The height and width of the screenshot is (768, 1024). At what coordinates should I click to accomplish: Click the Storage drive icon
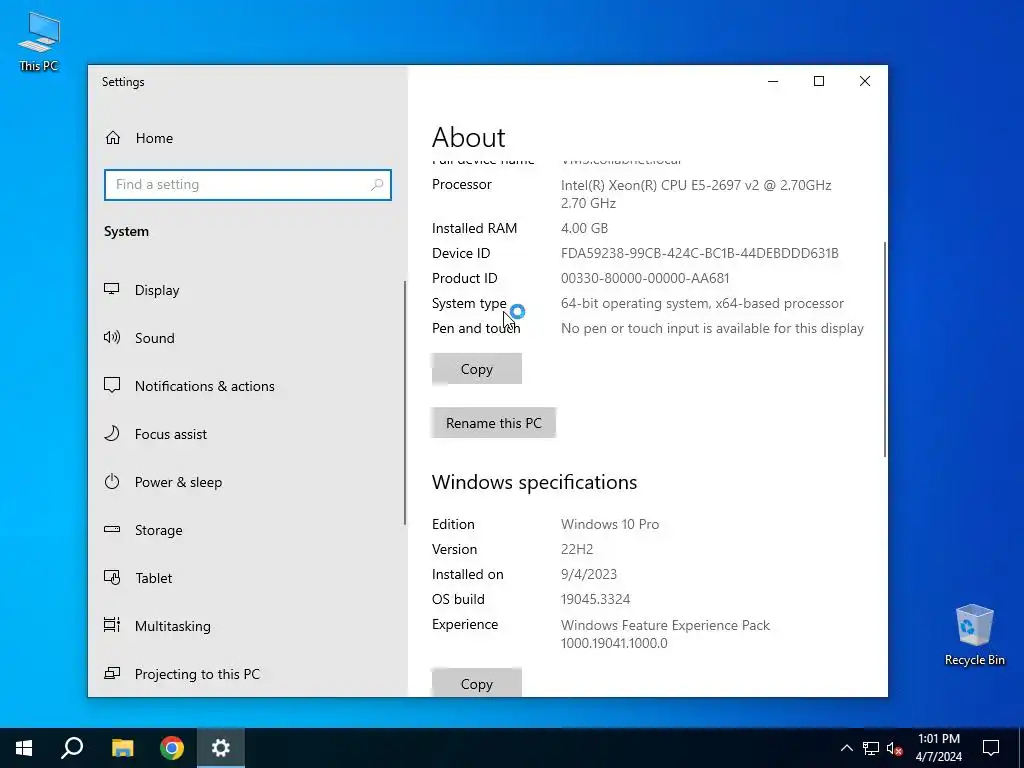[112, 530]
